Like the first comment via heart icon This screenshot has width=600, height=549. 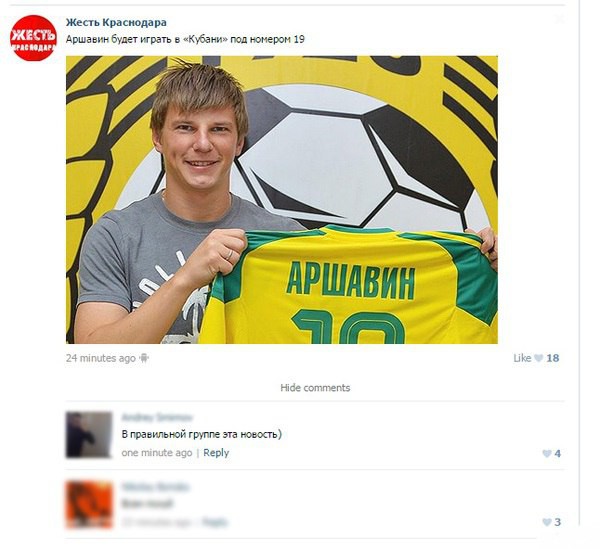[x=546, y=454]
